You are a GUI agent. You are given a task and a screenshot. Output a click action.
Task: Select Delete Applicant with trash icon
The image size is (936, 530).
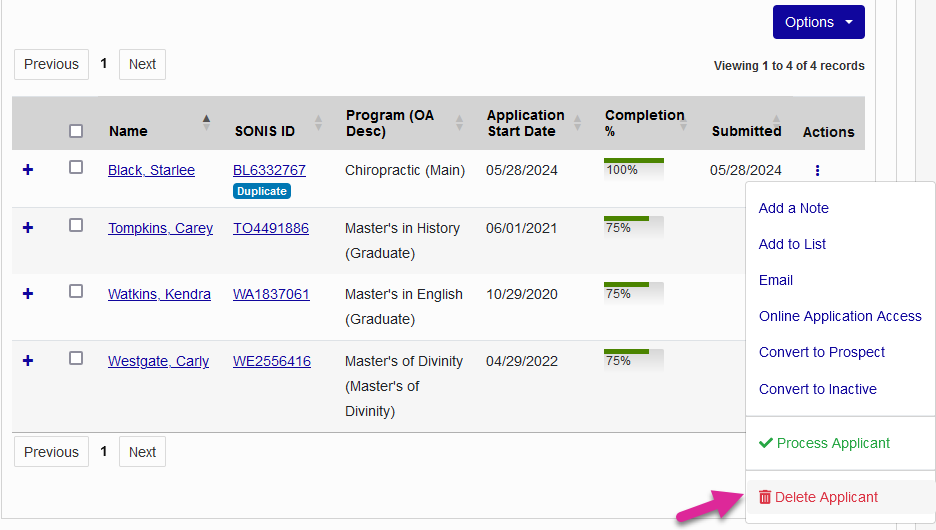[818, 497]
